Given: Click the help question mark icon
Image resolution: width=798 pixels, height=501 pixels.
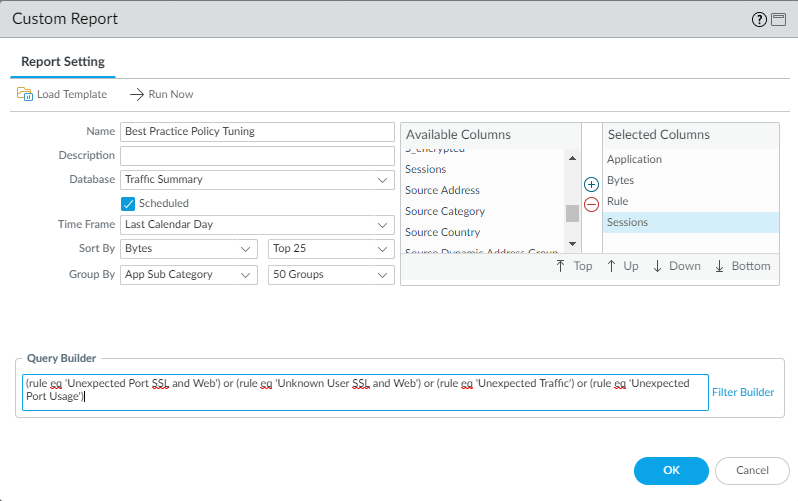Looking at the screenshot, I should 759,19.
